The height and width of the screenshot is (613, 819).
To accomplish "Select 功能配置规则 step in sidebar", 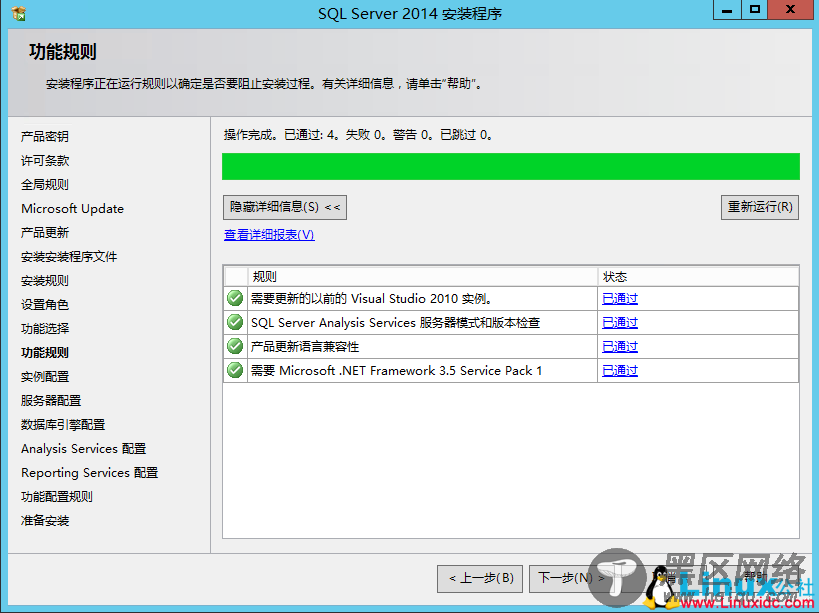I will point(57,497).
